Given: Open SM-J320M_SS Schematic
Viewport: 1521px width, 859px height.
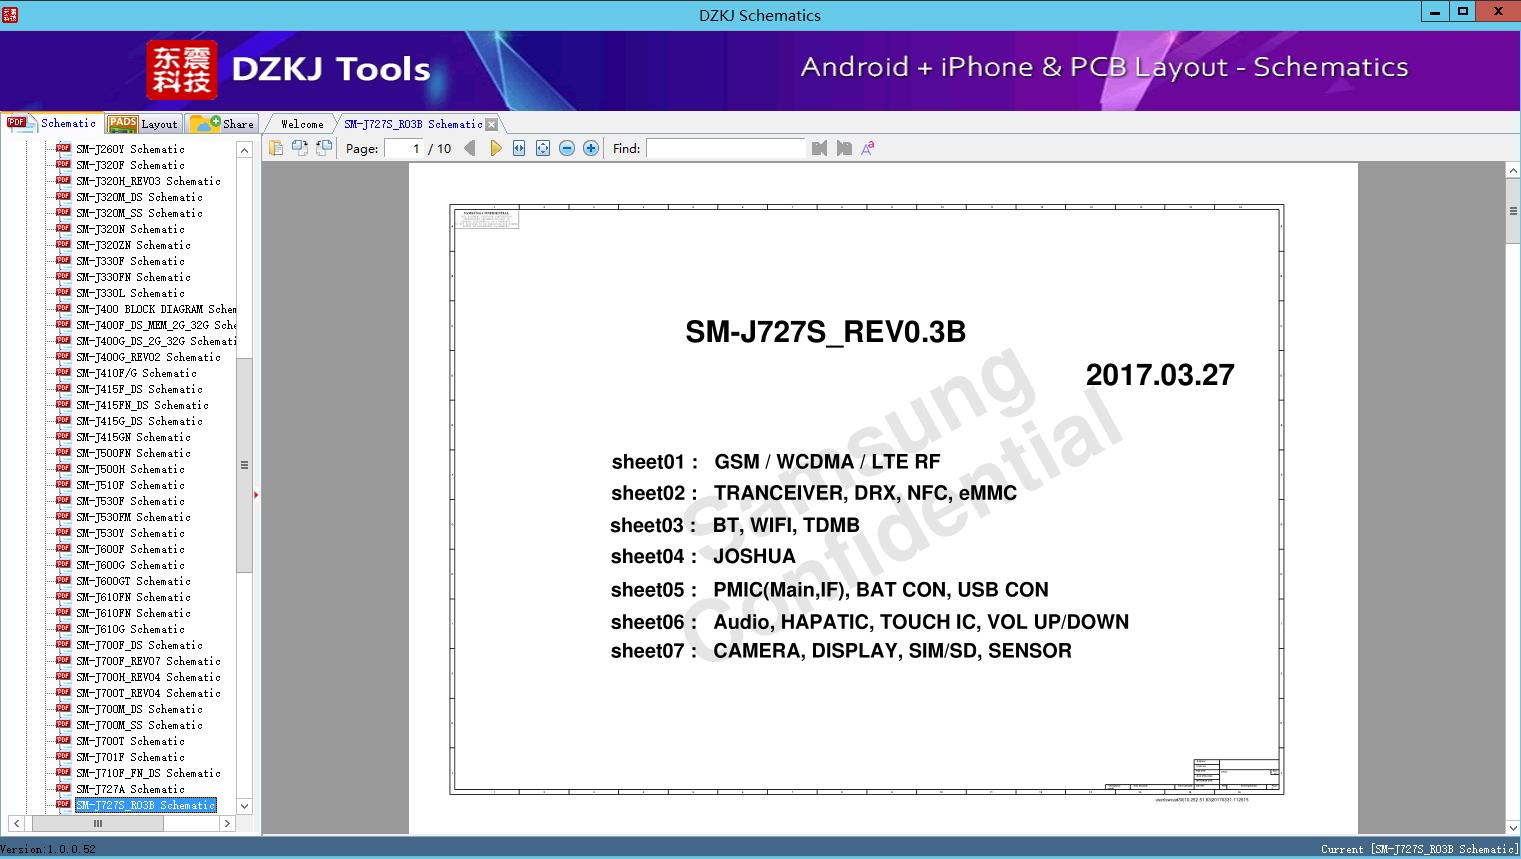Looking at the screenshot, I should [x=139, y=213].
